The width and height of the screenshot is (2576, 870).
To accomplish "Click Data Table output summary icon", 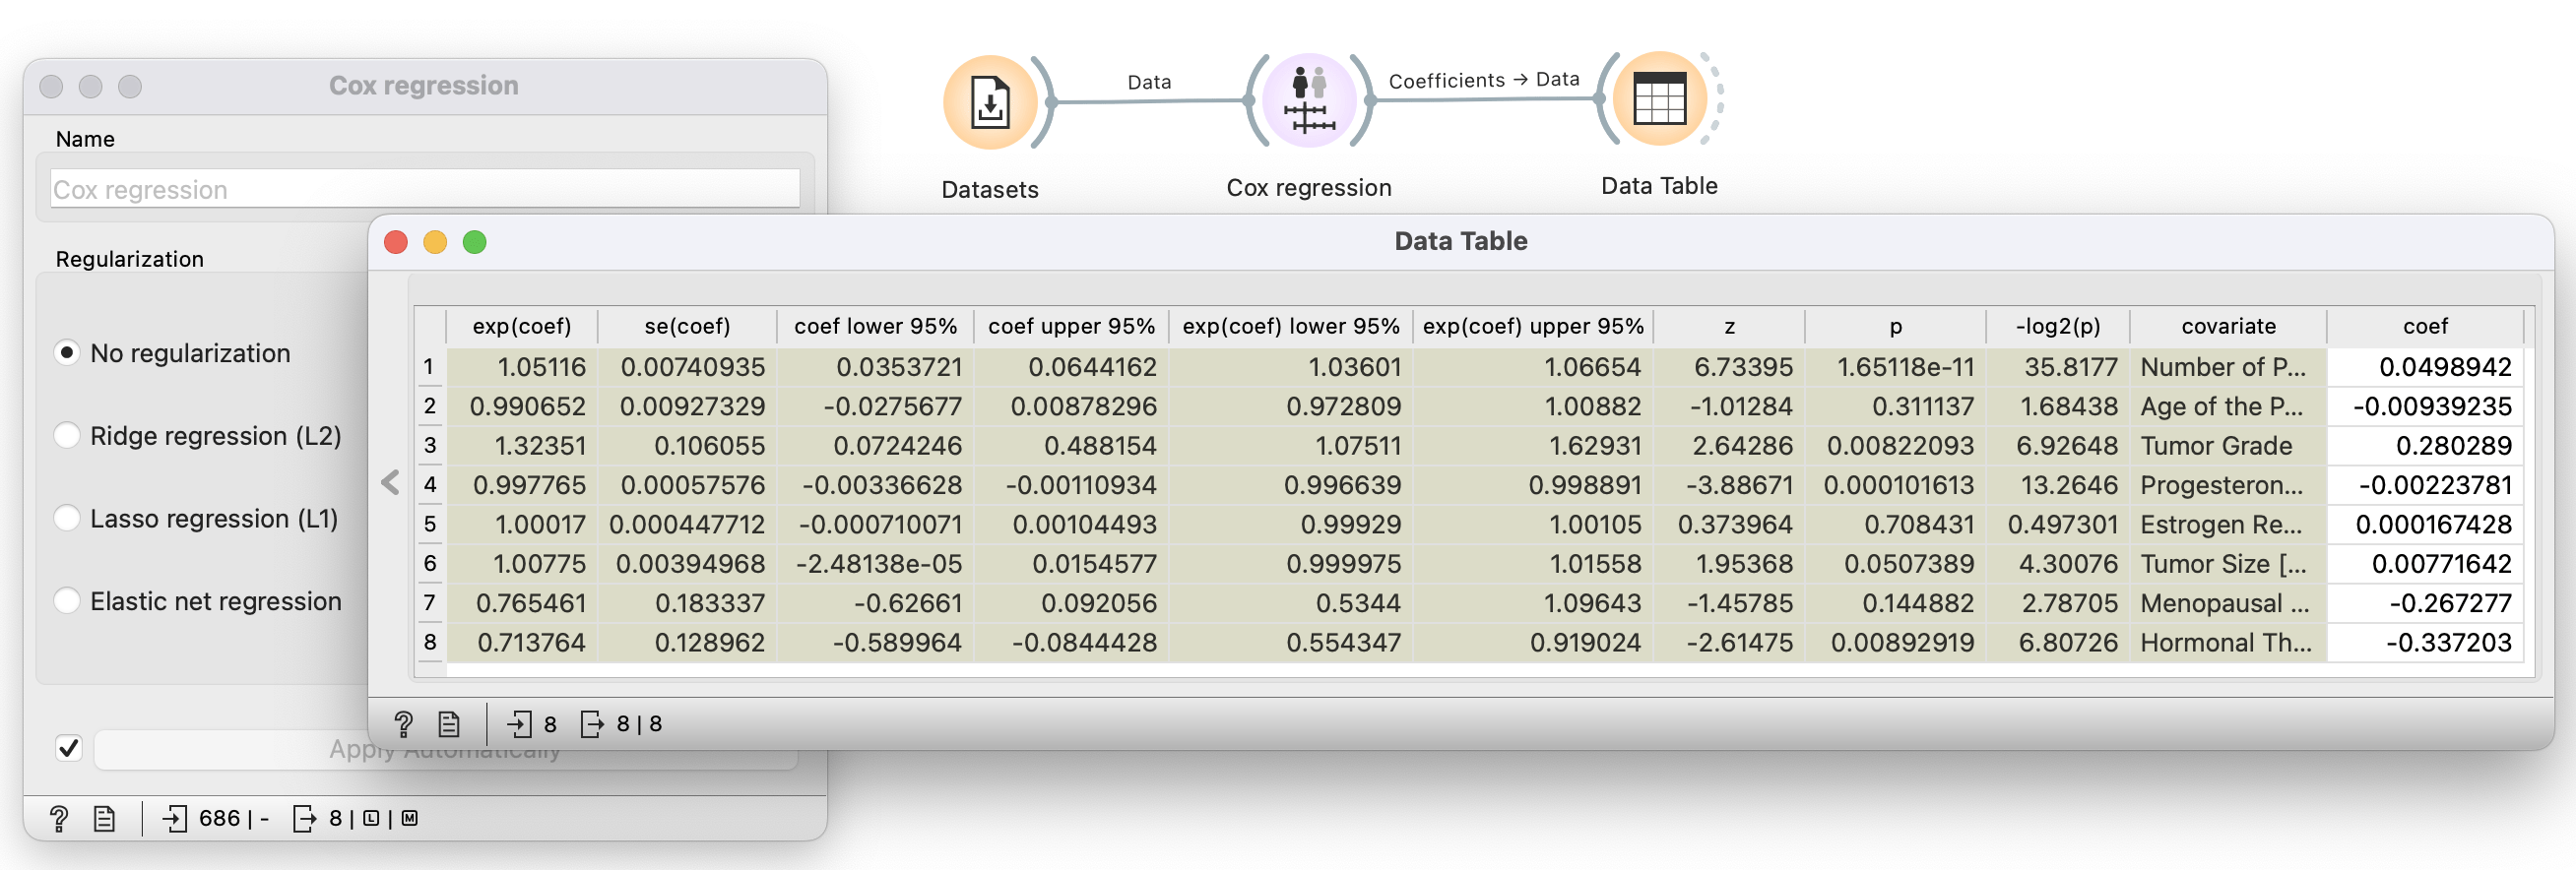I will (x=591, y=724).
